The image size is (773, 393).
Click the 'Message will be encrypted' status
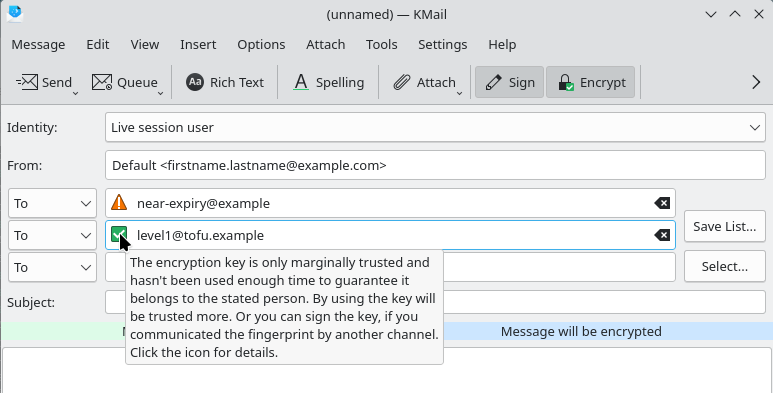[x=581, y=331]
